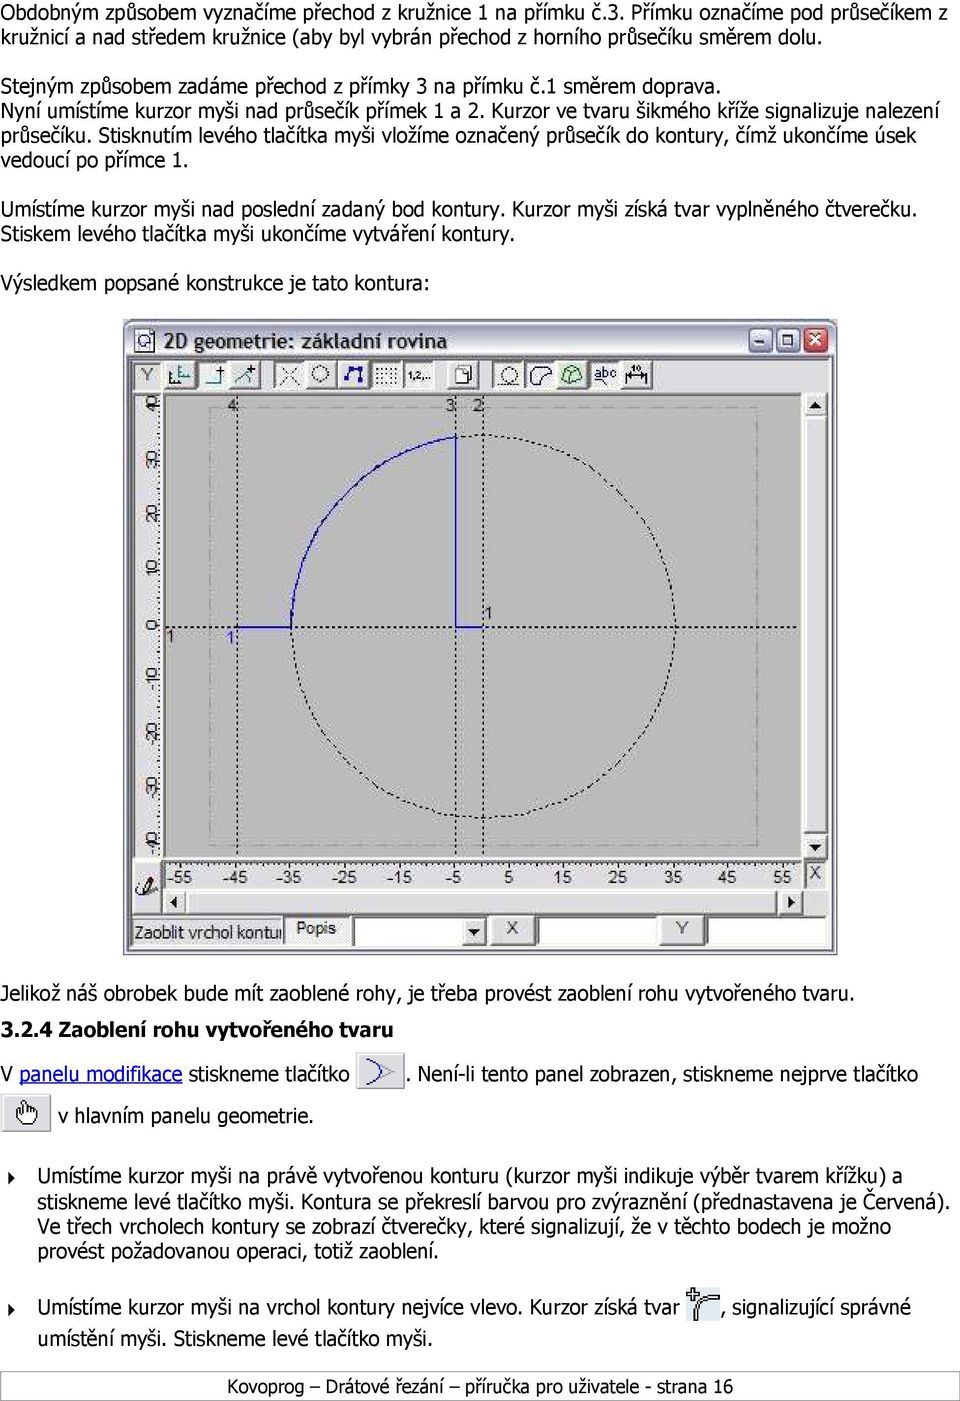This screenshot has width=960, height=1401.
Task: Select the add point tool icon
Action: point(213,375)
